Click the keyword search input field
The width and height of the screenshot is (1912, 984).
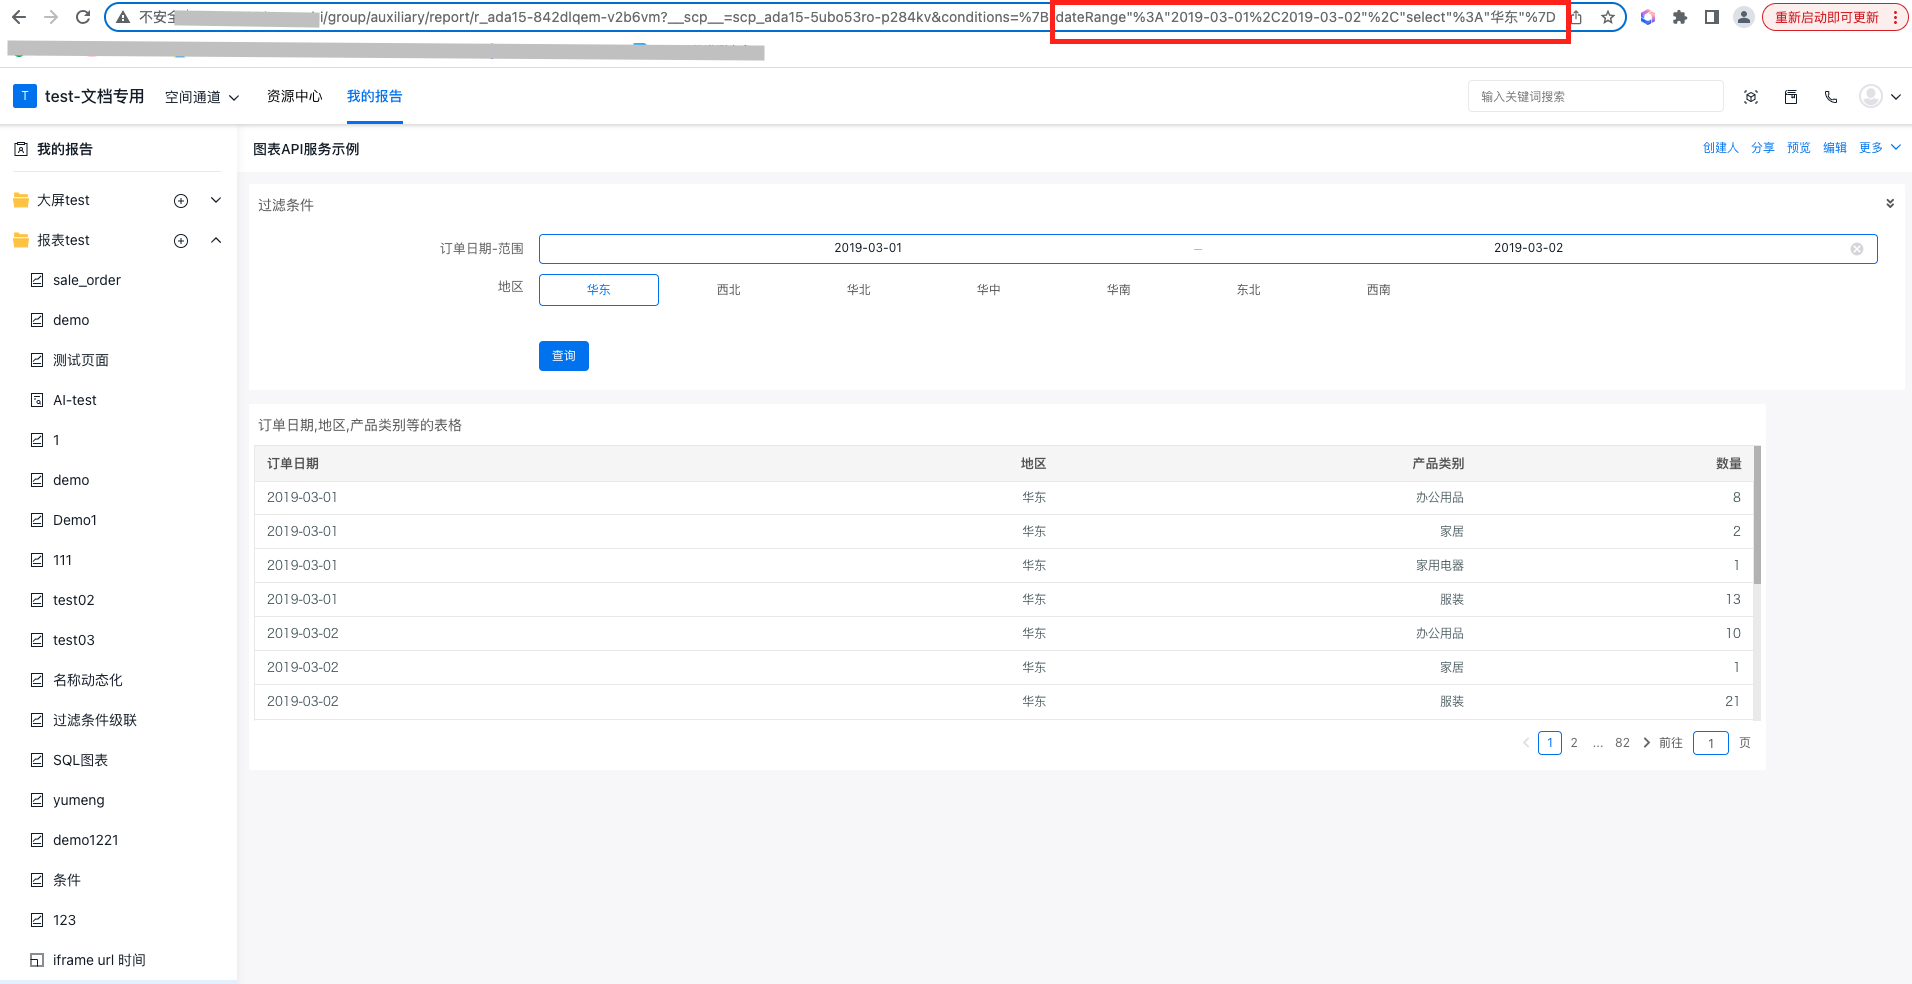coord(1595,96)
